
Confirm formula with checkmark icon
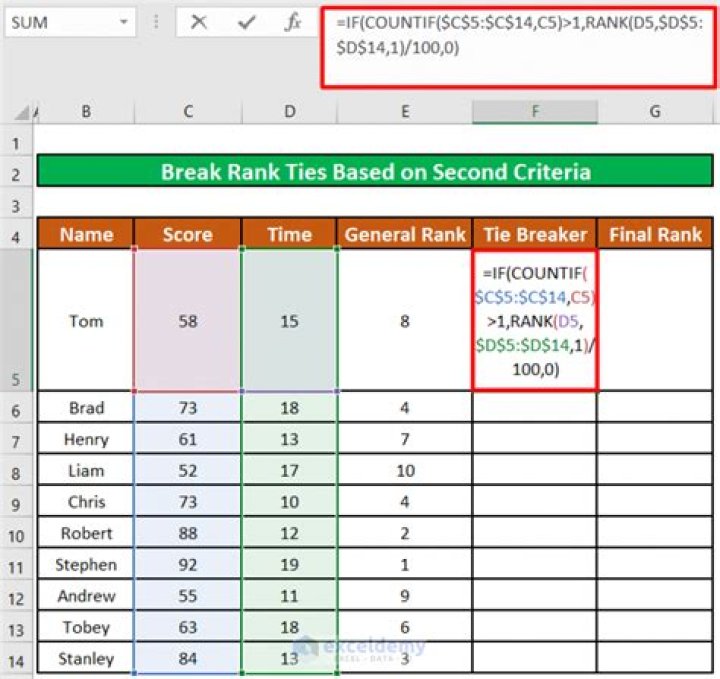[246, 22]
